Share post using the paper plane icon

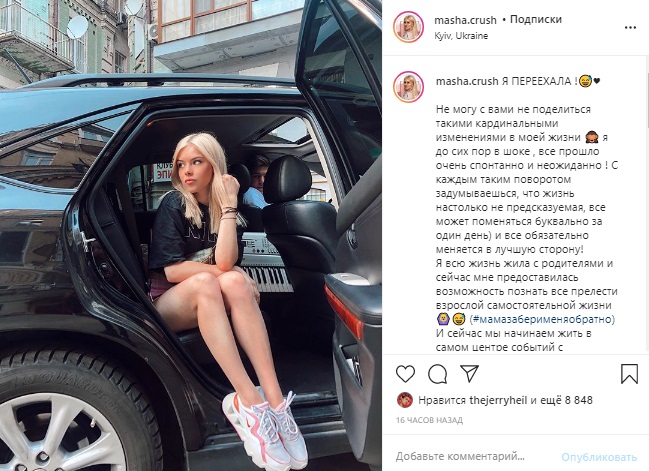coord(469,373)
